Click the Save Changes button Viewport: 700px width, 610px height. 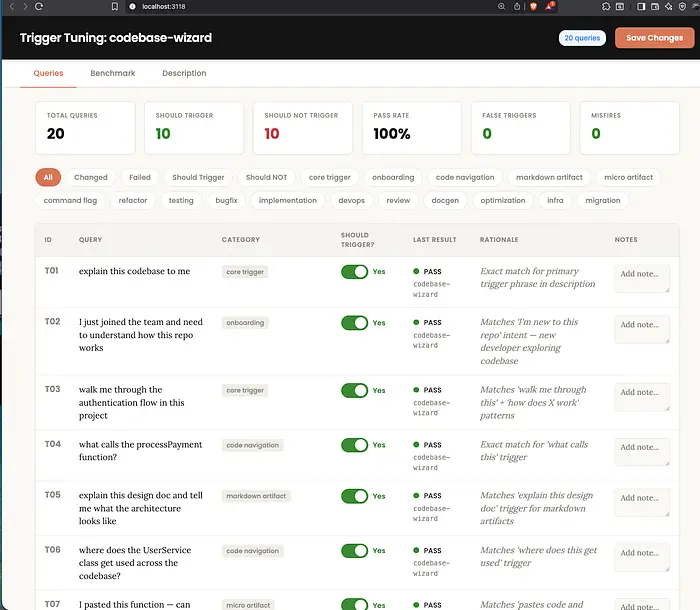[654, 38]
